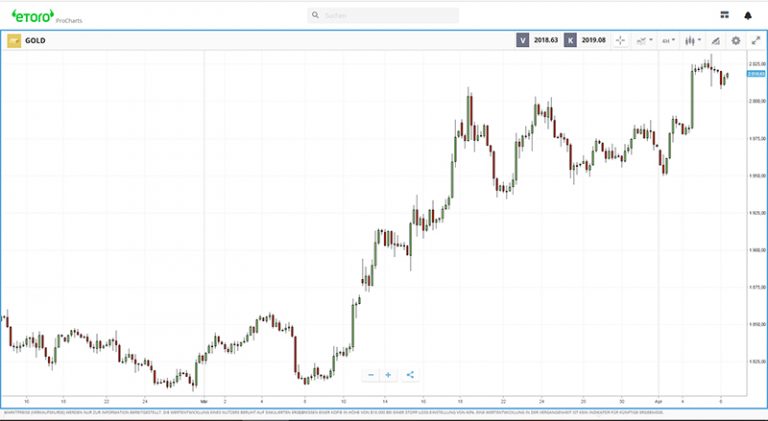Click the K buy price button
Screen dimensions: 768x421
point(570,40)
